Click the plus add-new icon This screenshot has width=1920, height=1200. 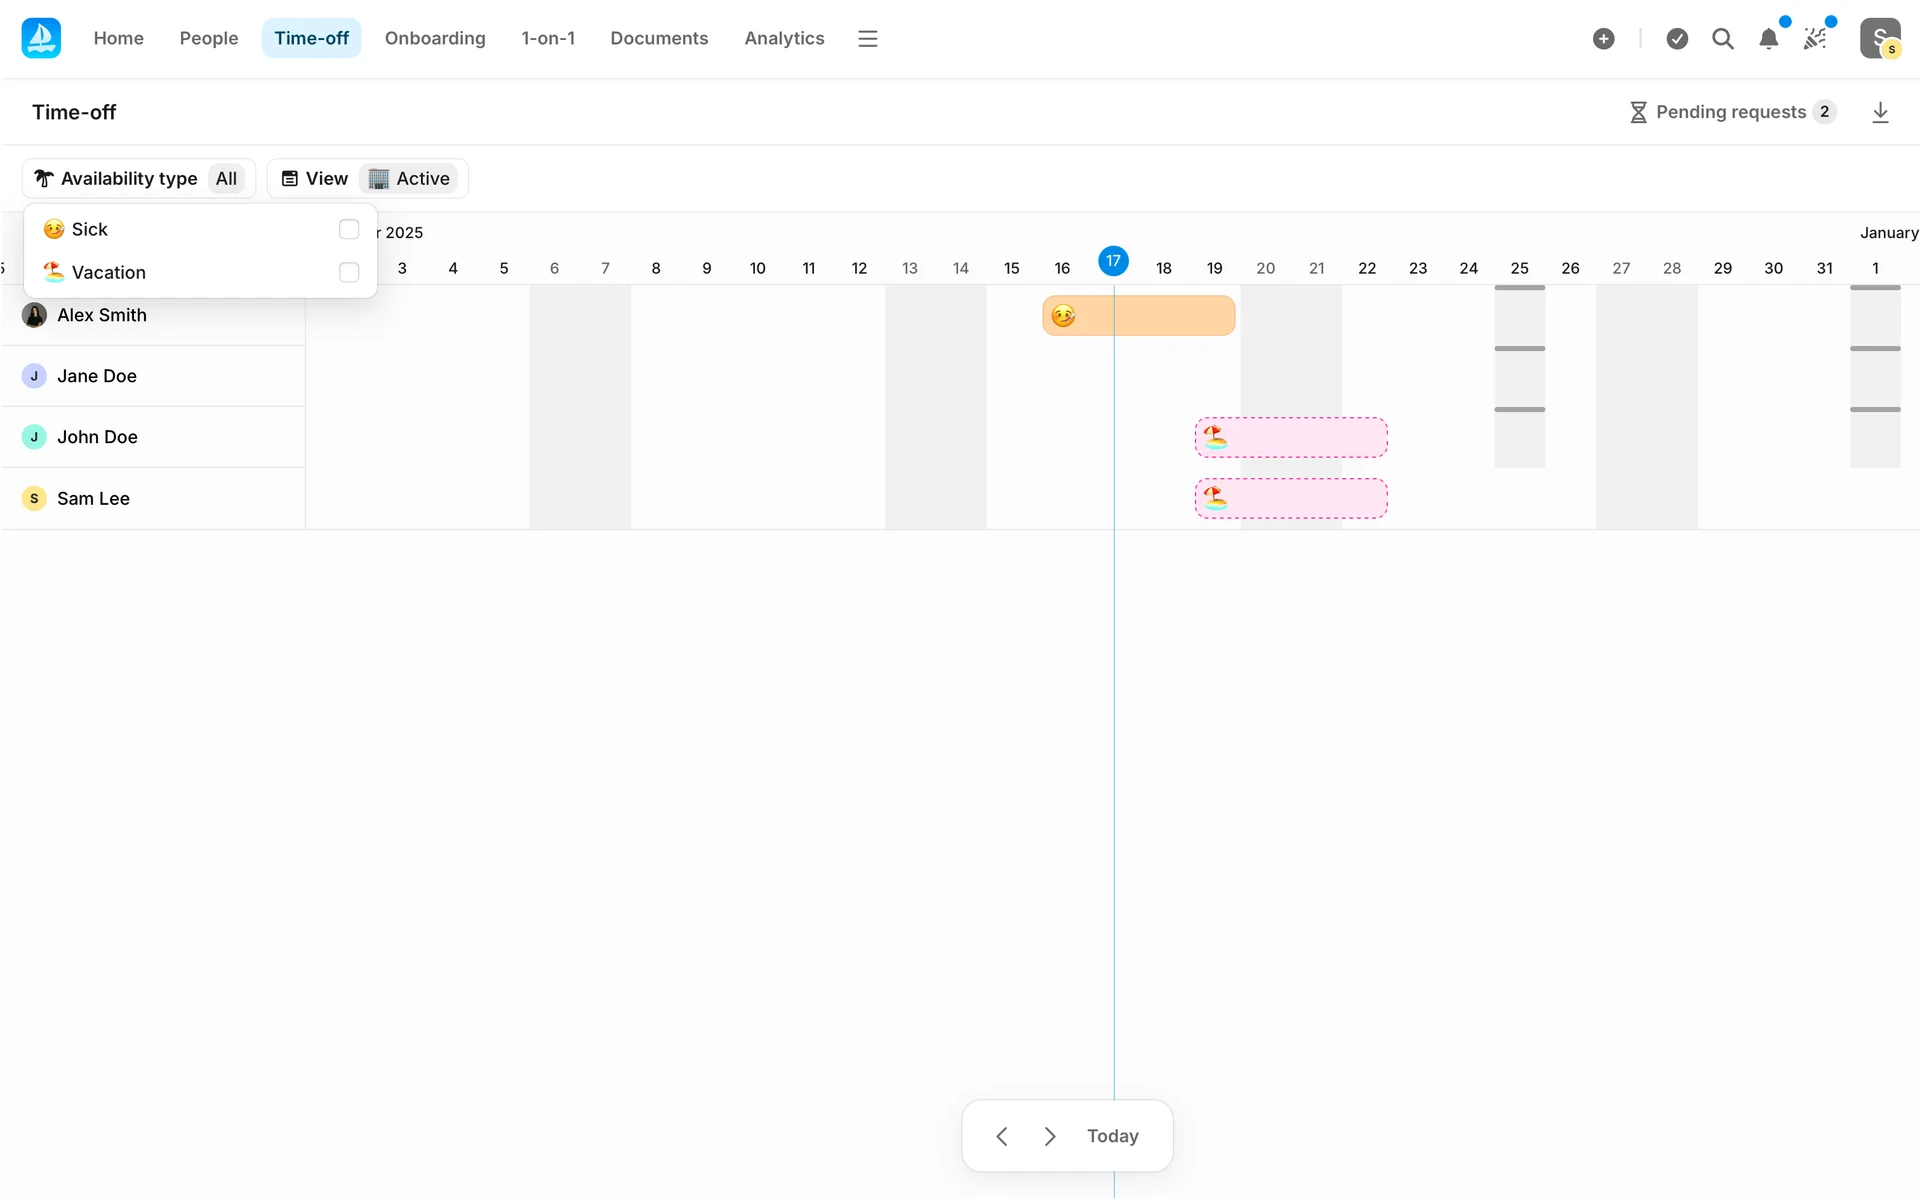click(1603, 39)
